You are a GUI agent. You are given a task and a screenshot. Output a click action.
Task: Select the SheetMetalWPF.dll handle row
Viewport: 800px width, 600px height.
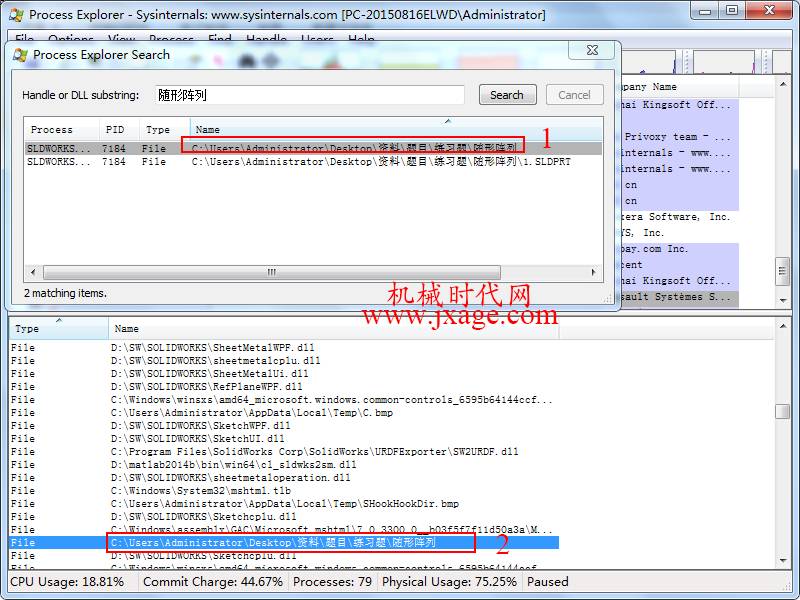pos(284,347)
